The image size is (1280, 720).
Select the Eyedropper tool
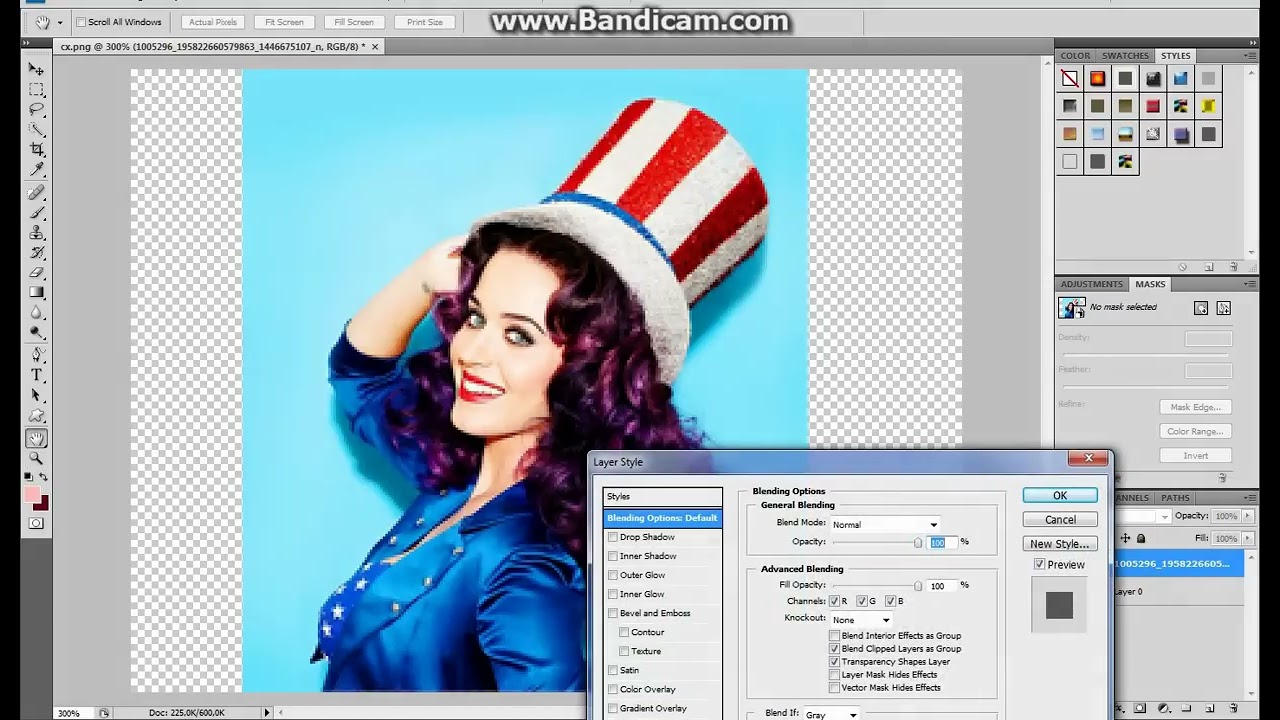36,170
